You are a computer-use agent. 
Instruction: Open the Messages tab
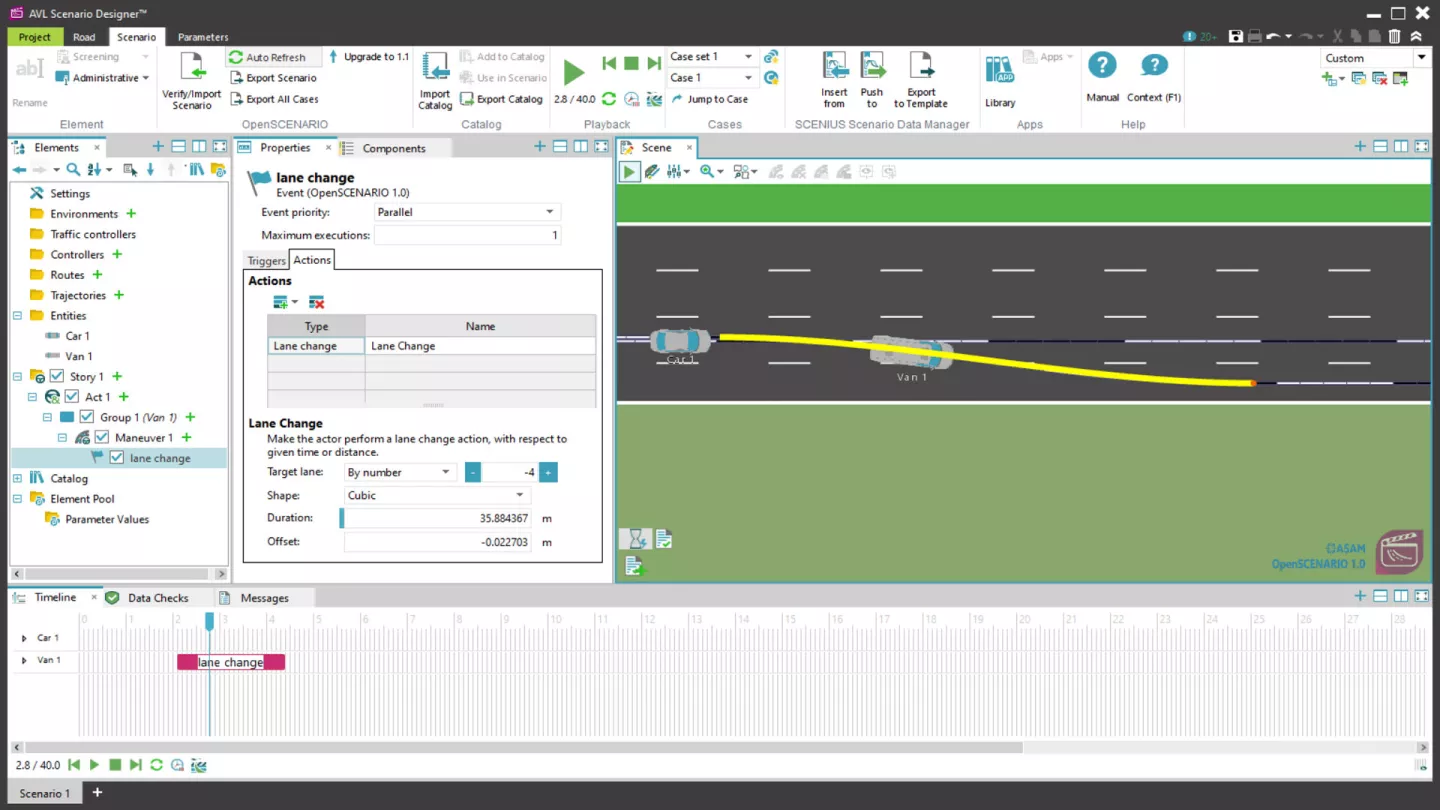(x=264, y=598)
